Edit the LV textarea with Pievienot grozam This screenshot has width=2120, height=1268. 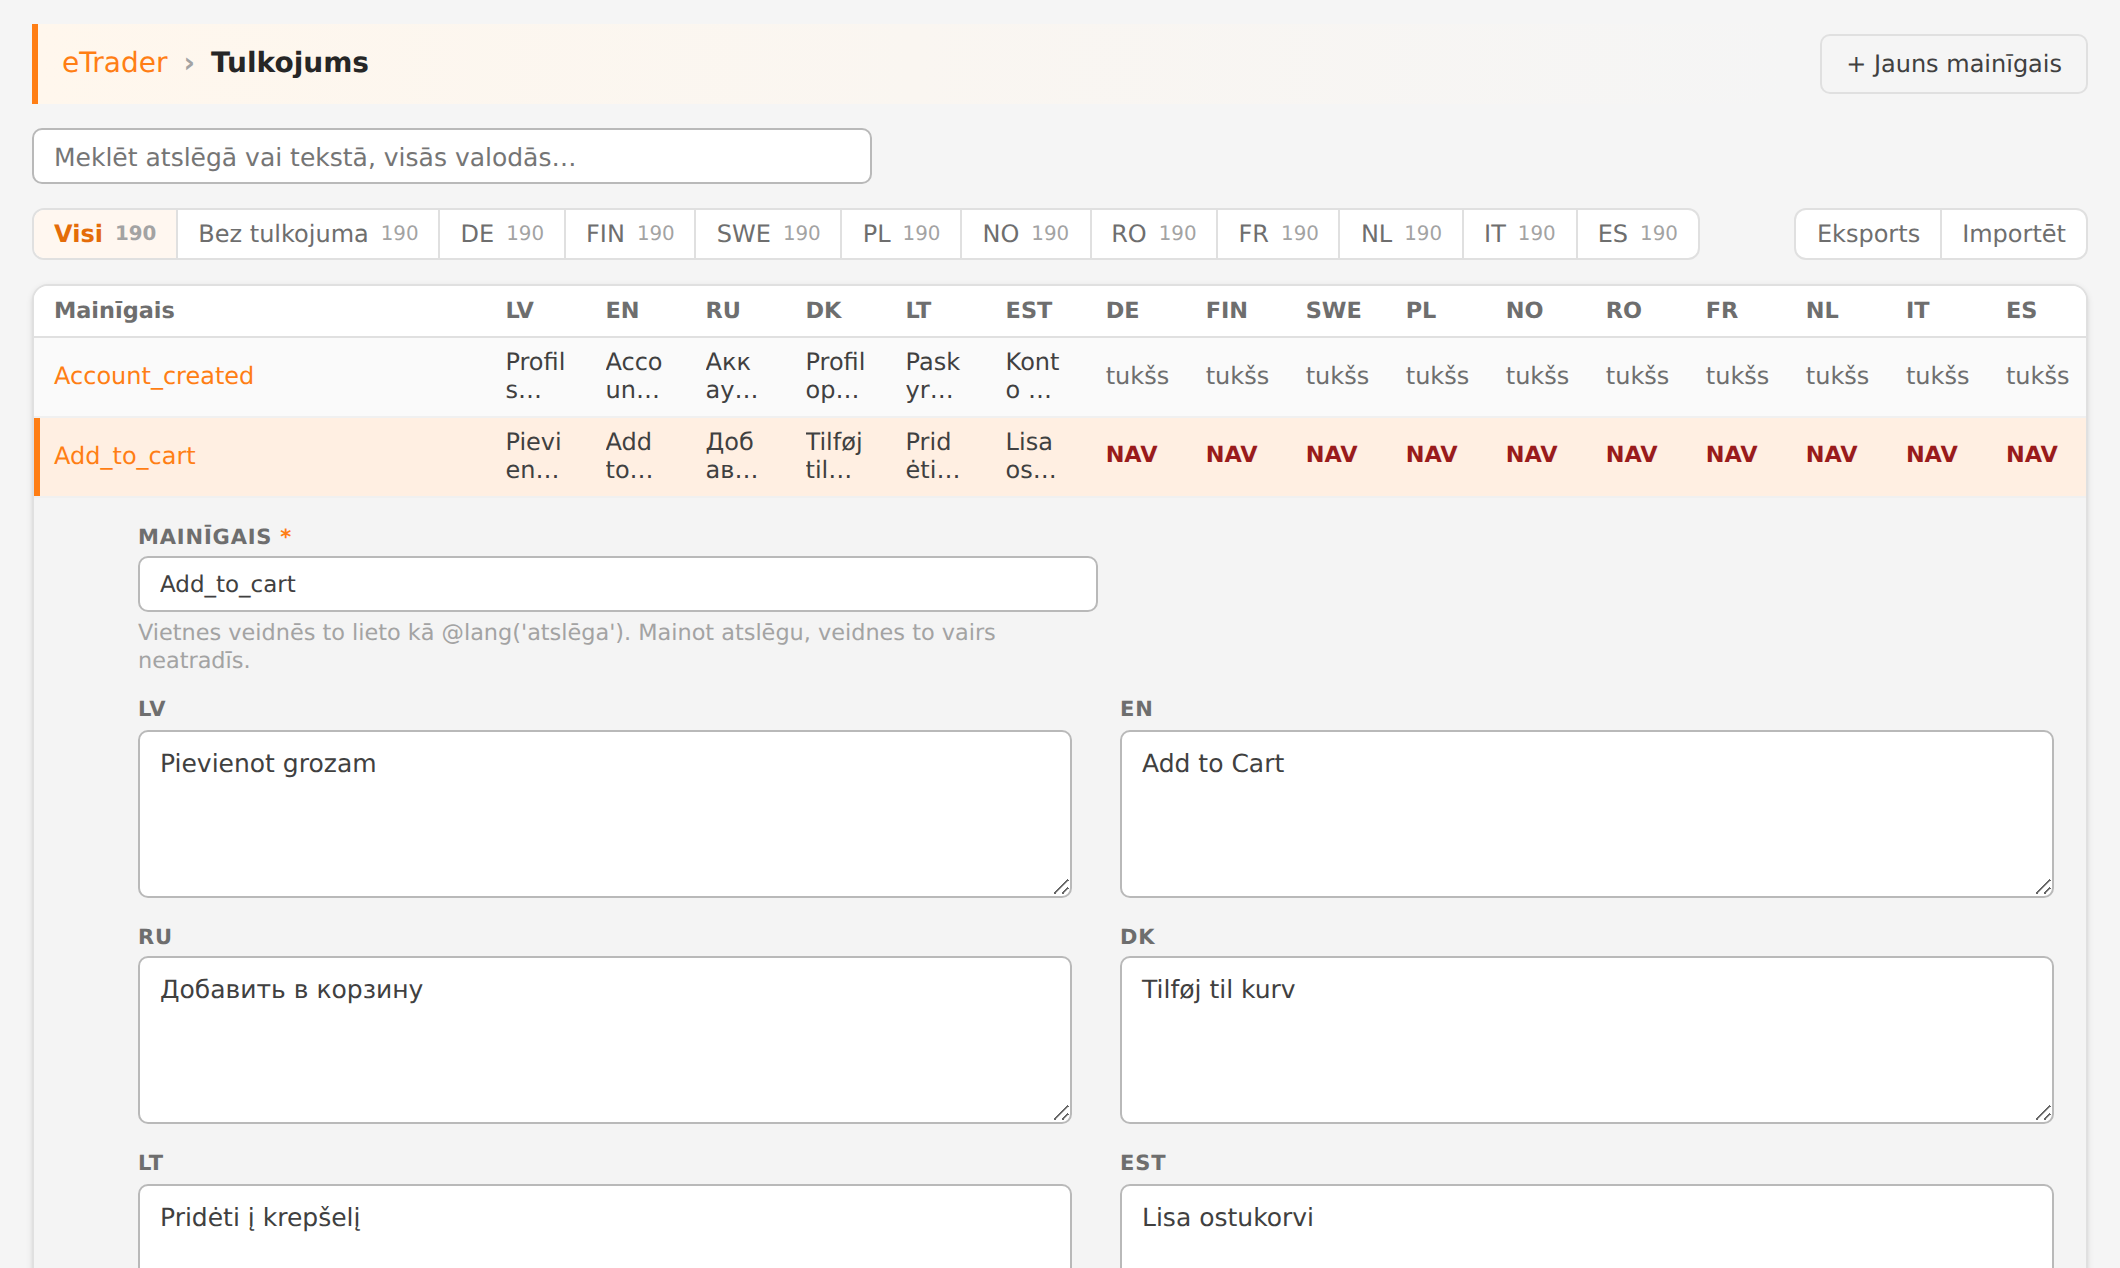604,814
